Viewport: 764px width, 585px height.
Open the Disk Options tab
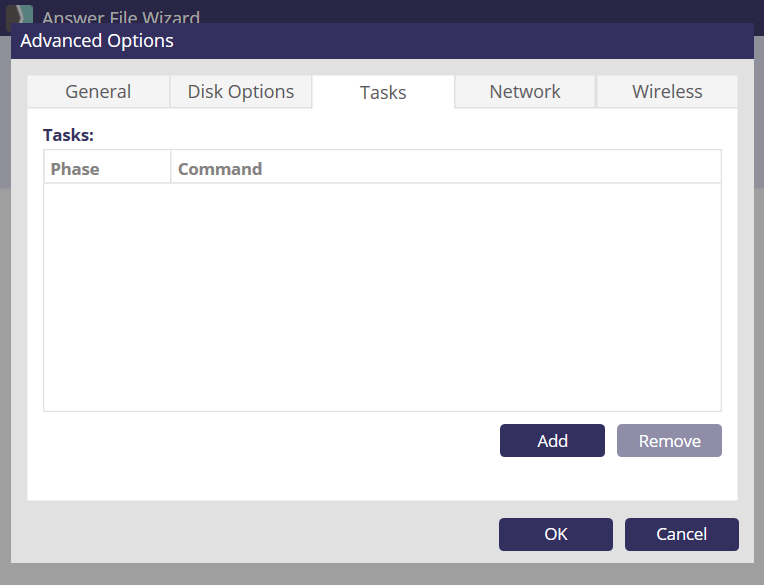point(241,92)
